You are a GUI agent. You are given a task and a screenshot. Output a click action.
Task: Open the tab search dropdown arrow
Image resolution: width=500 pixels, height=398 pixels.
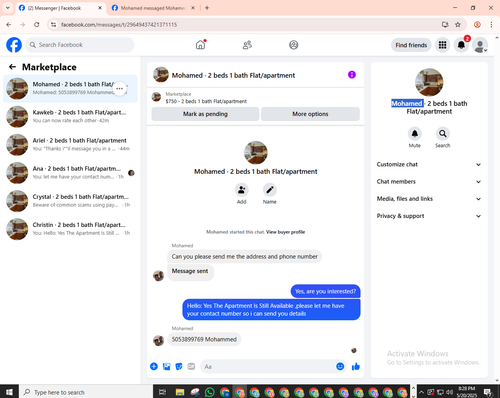7,8
